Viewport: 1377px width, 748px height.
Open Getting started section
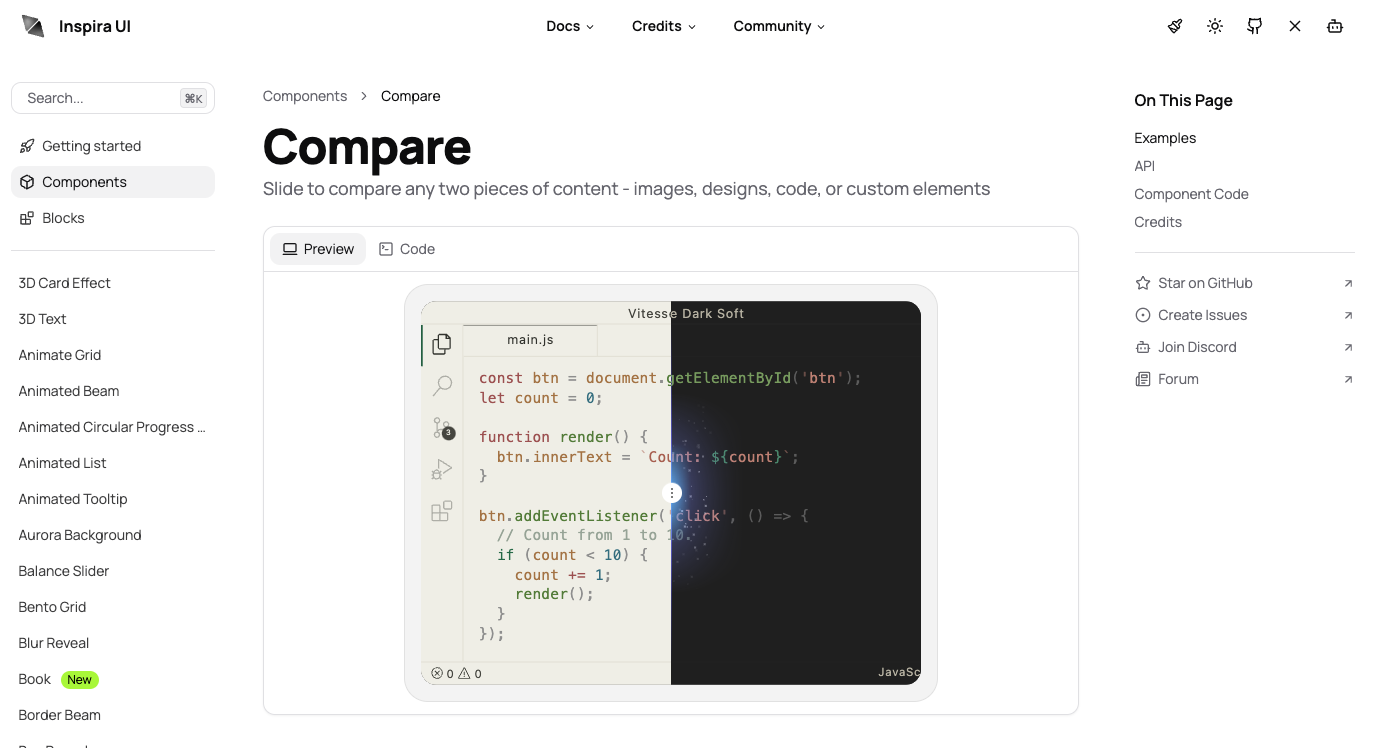(91, 146)
